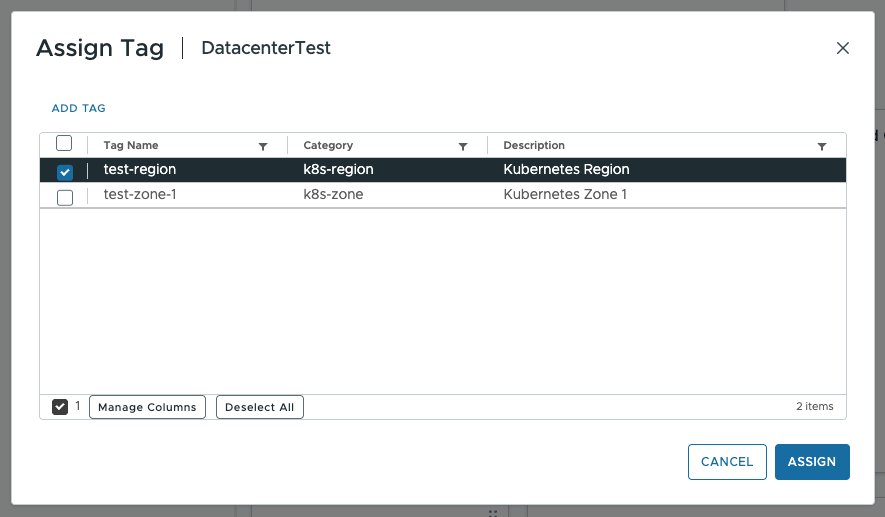Open the Manage Columns menu
This screenshot has width=885, height=517.
pyautogui.click(x=147, y=407)
